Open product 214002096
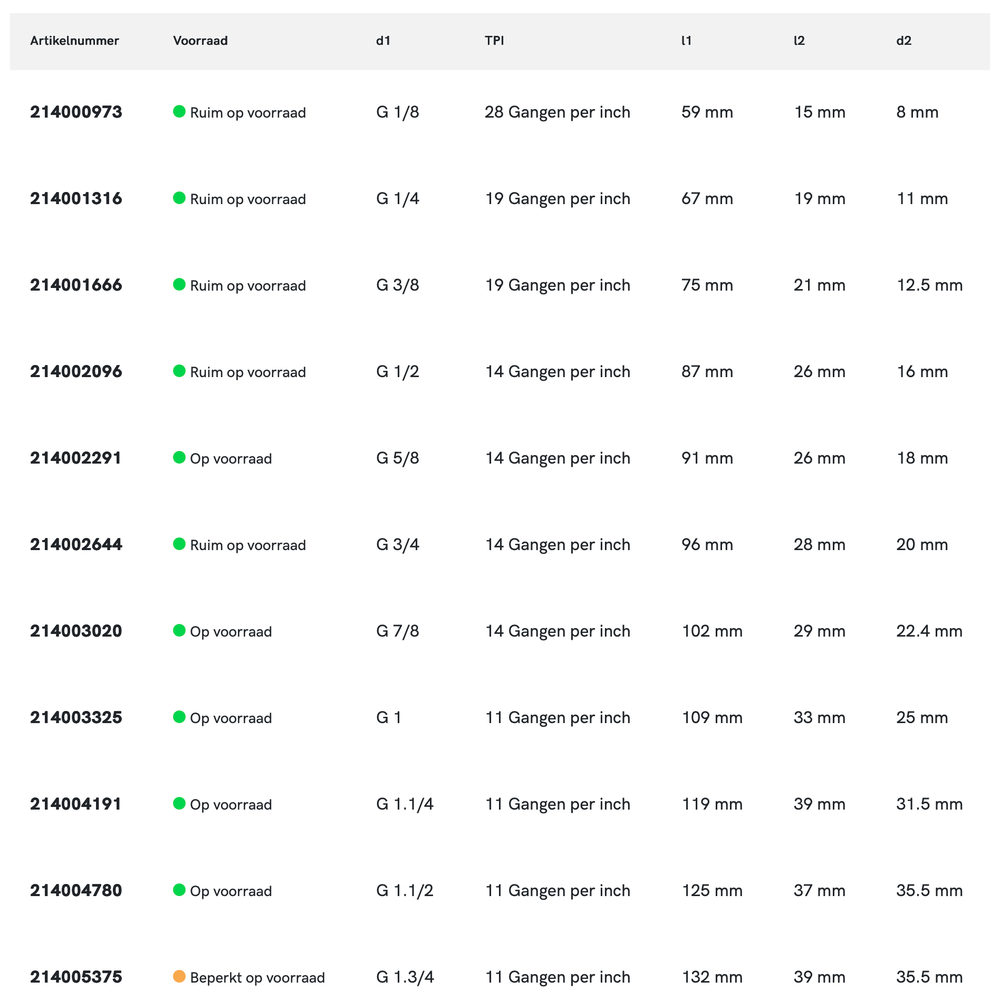This screenshot has width=1000, height=1000. pos(76,371)
